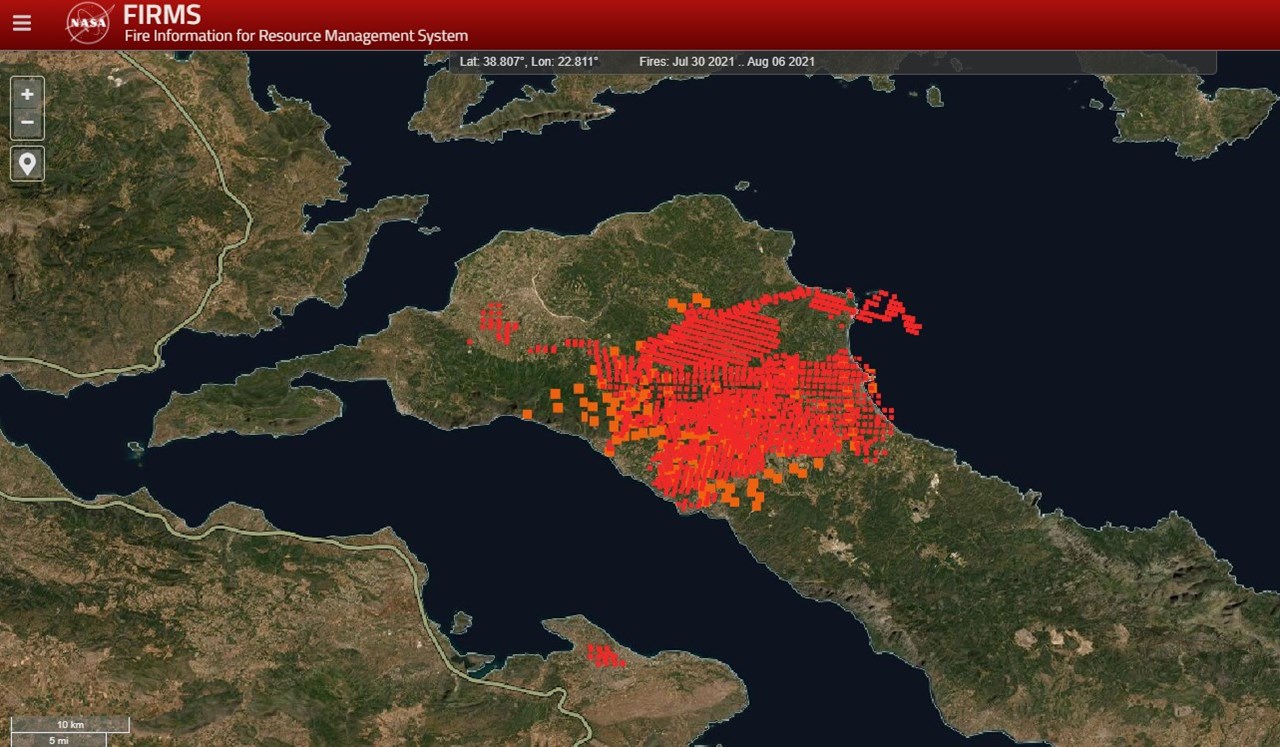Click the FIRMS title text
Image resolution: width=1280 pixels, height=747 pixels.
(162, 15)
